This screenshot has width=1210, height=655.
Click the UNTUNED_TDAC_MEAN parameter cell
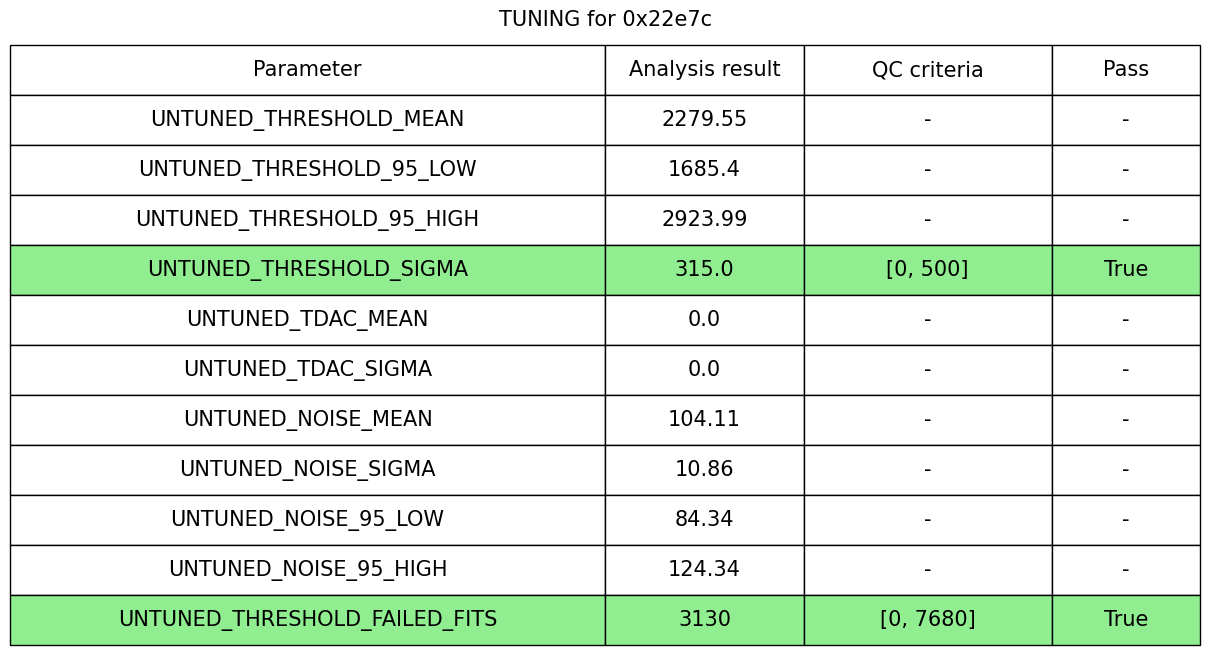307,320
